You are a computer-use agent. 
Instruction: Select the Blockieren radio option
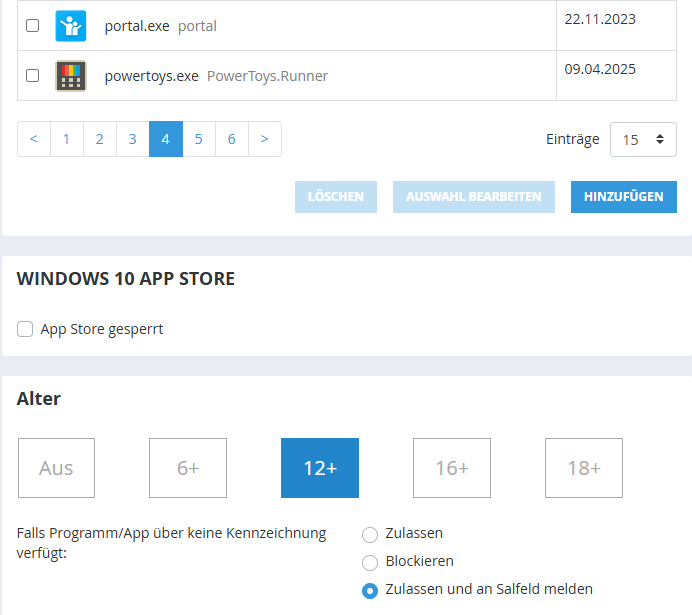(370, 562)
